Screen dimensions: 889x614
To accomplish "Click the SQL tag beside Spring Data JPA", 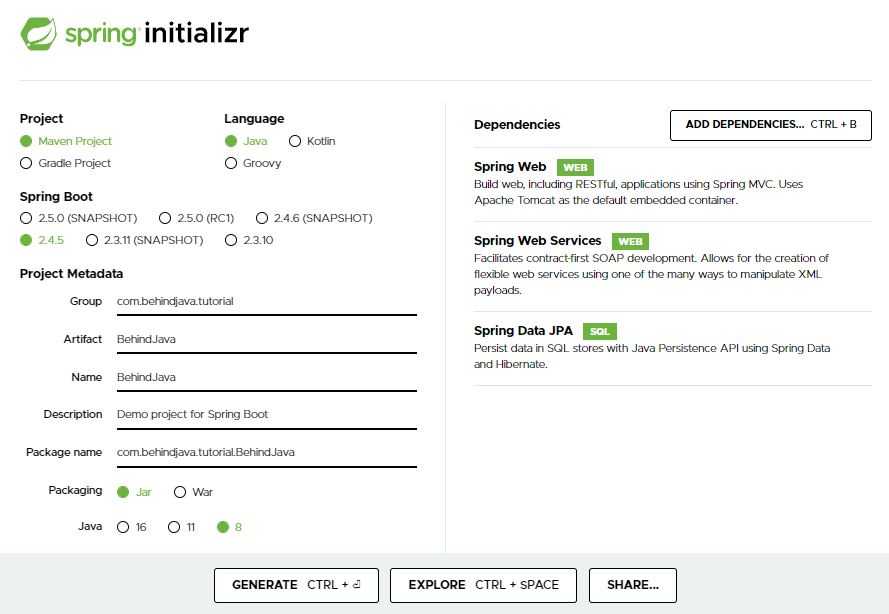I will pos(599,331).
